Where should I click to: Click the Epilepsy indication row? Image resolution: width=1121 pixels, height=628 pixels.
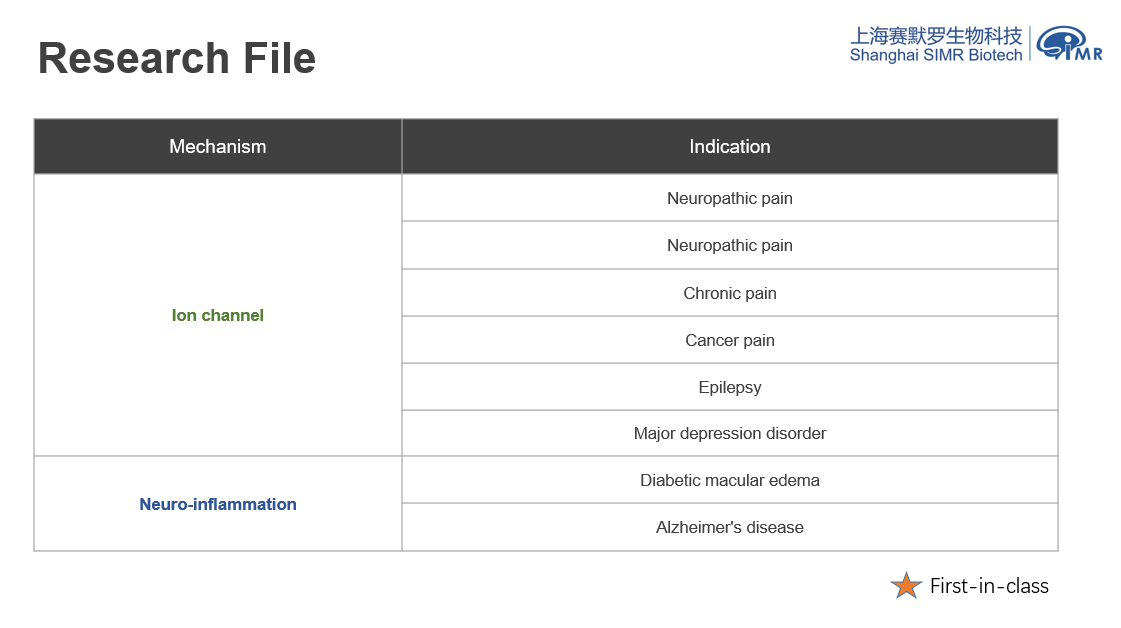point(730,387)
